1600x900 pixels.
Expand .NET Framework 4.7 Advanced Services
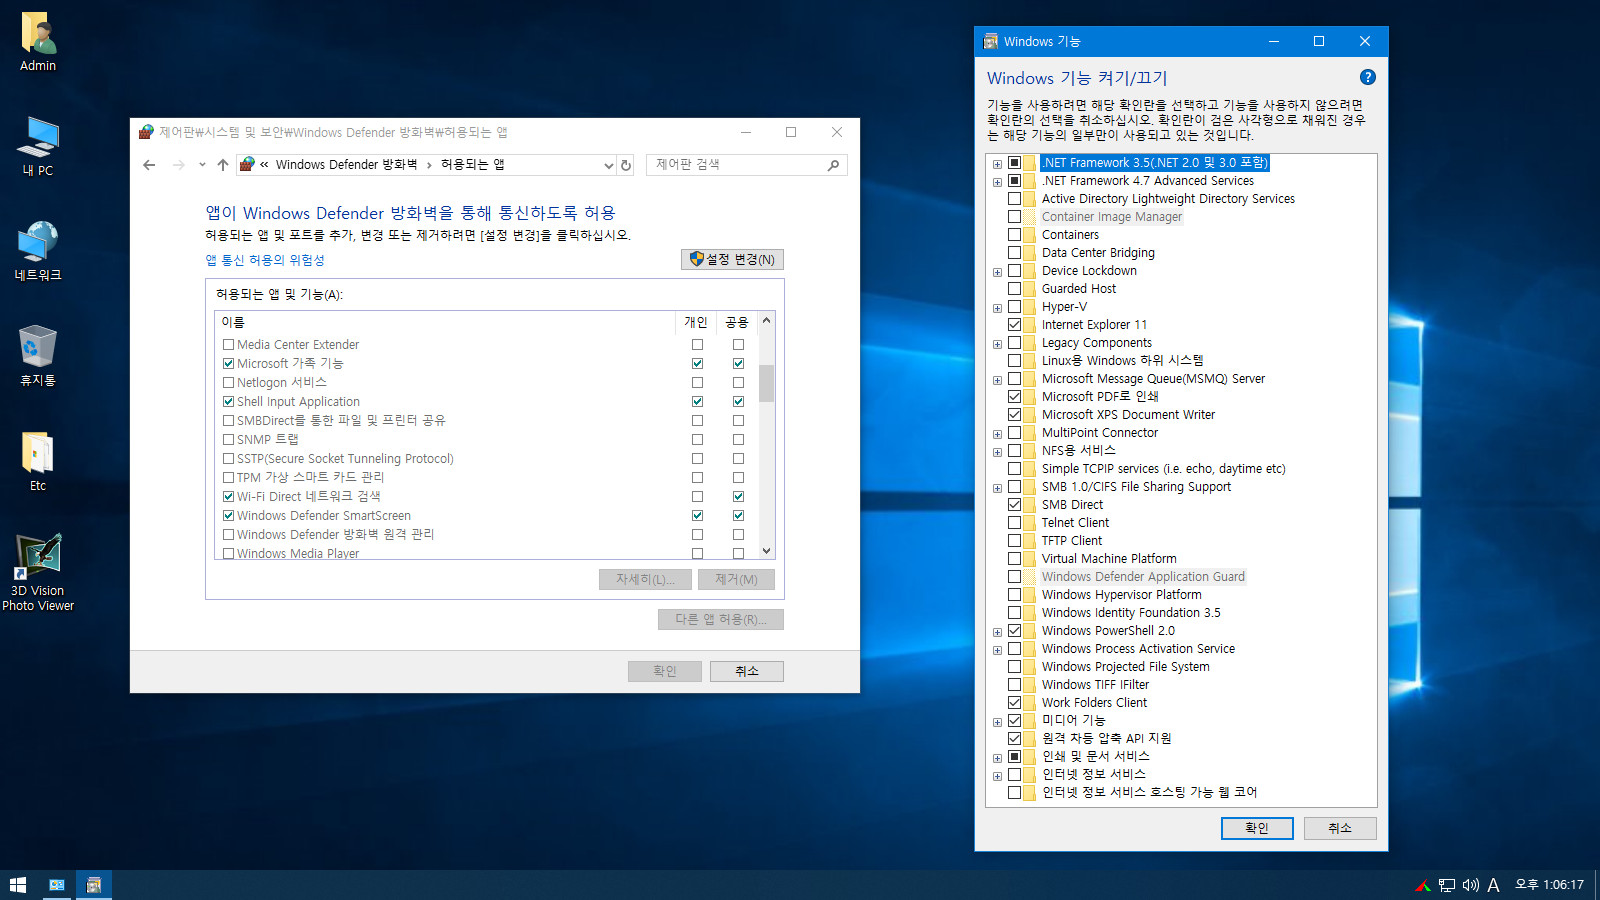(x=997, y=182)
